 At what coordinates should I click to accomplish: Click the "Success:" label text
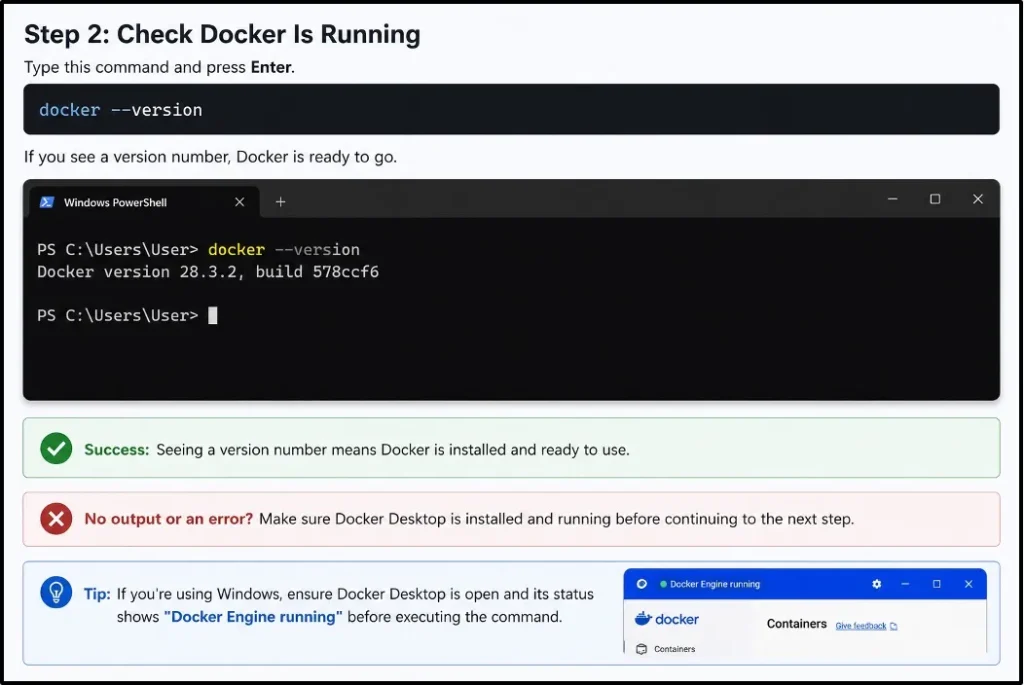click(117, 449)
